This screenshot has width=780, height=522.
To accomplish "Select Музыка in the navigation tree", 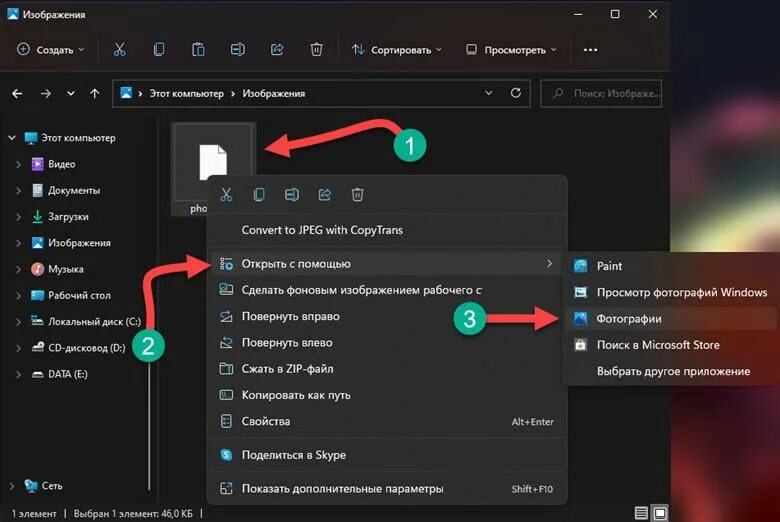I will click(x=66, y=269).
